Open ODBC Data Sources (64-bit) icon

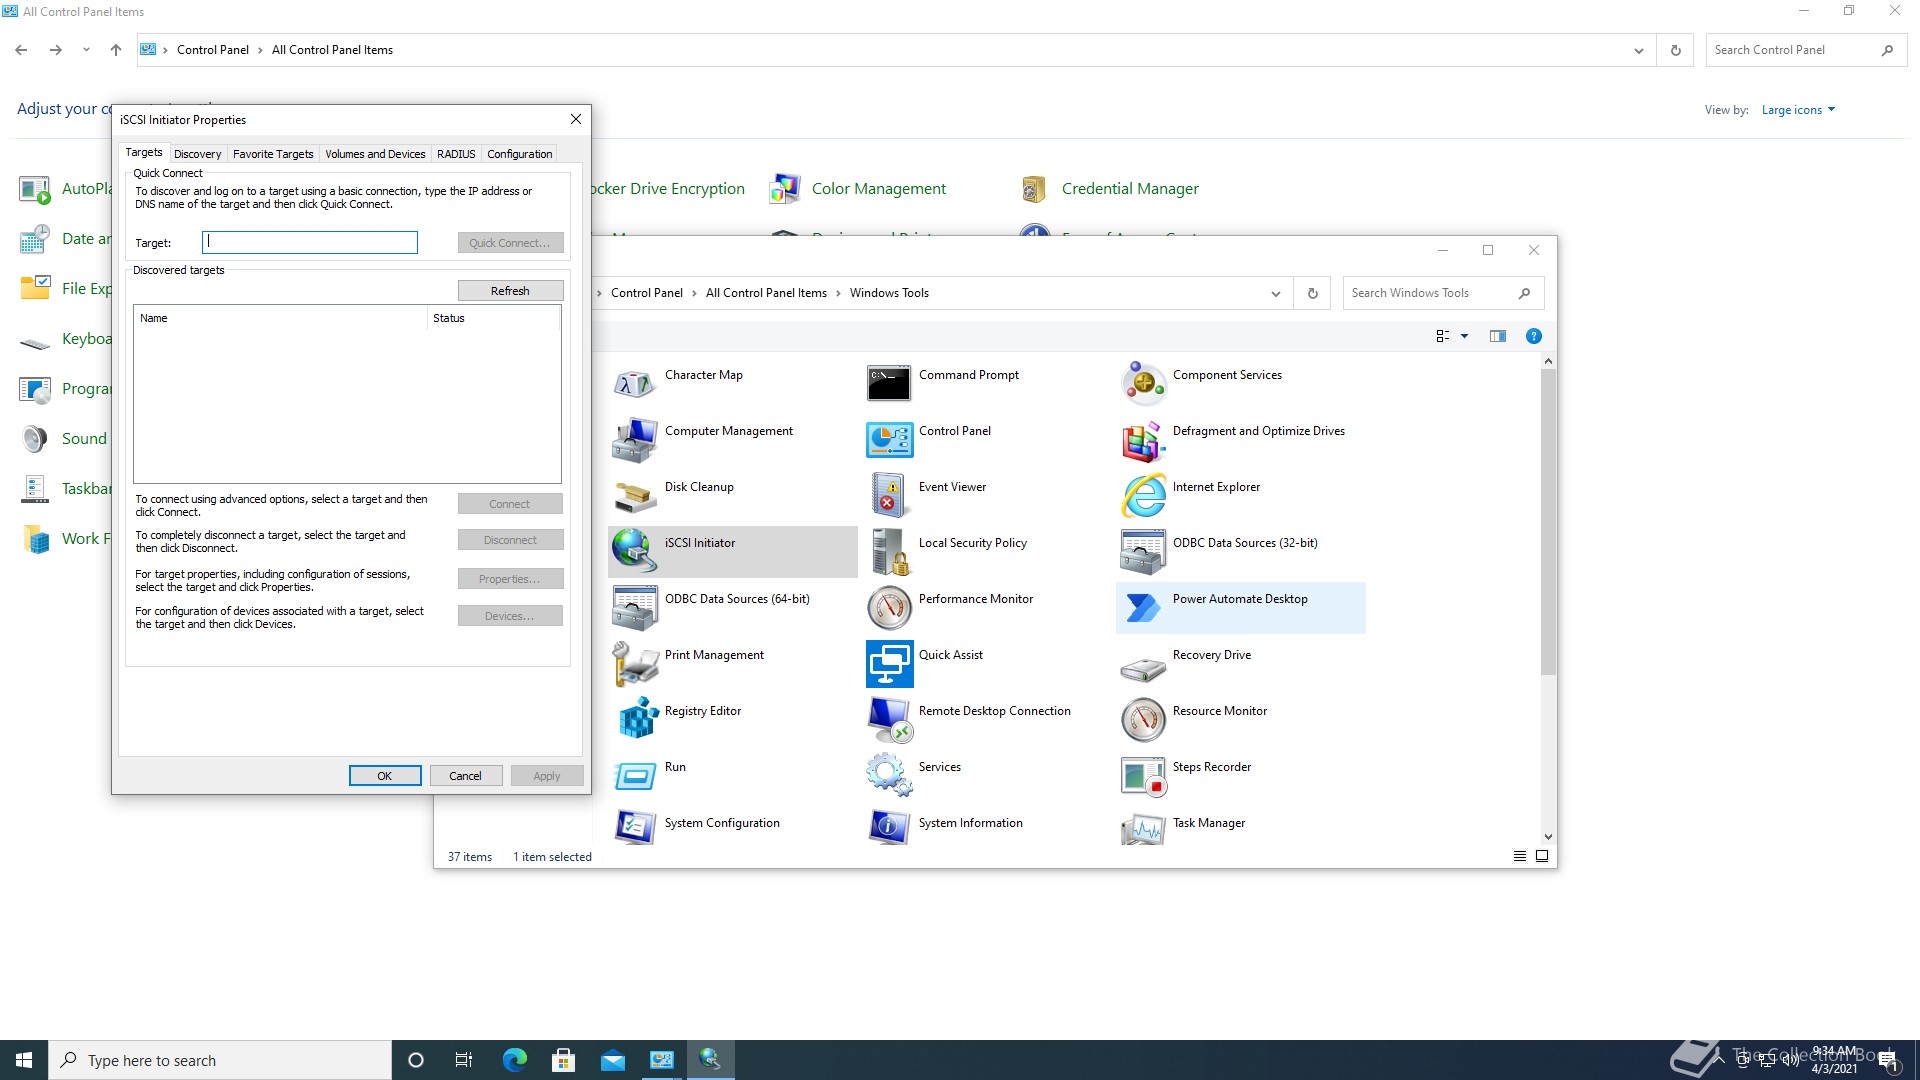pos(634,607)
